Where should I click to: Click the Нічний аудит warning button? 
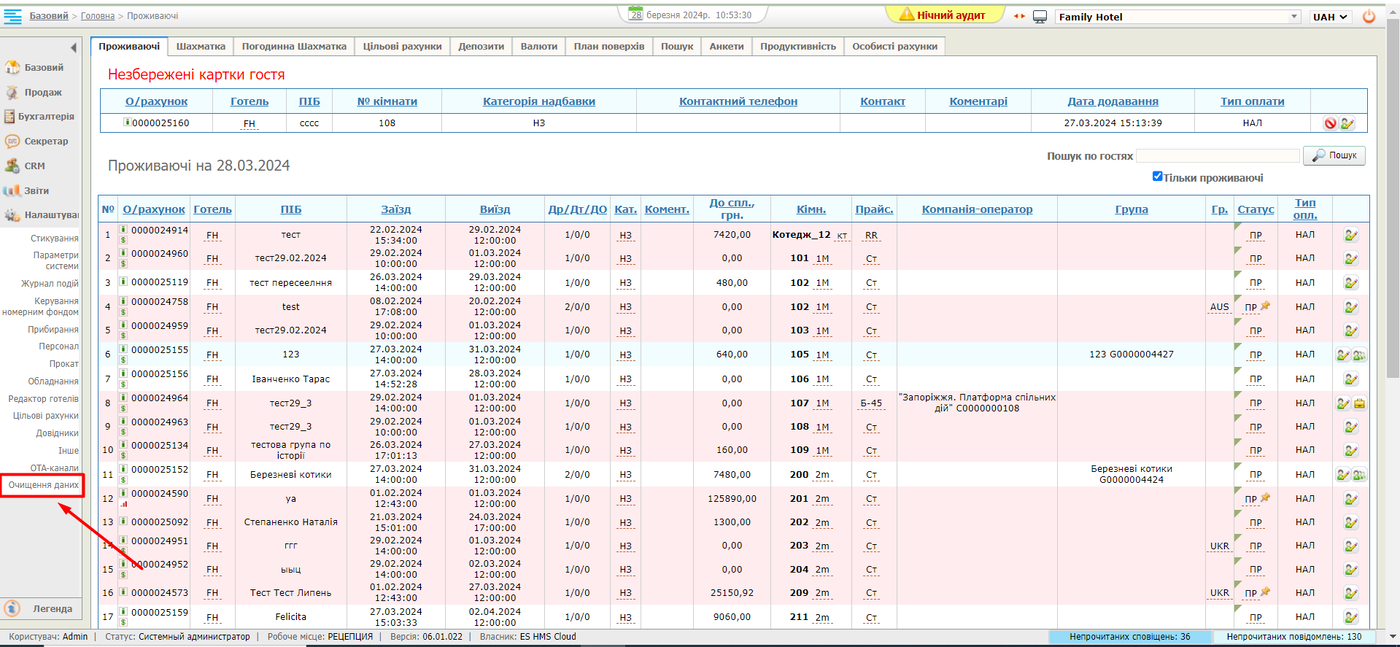(x=942, y=15)
